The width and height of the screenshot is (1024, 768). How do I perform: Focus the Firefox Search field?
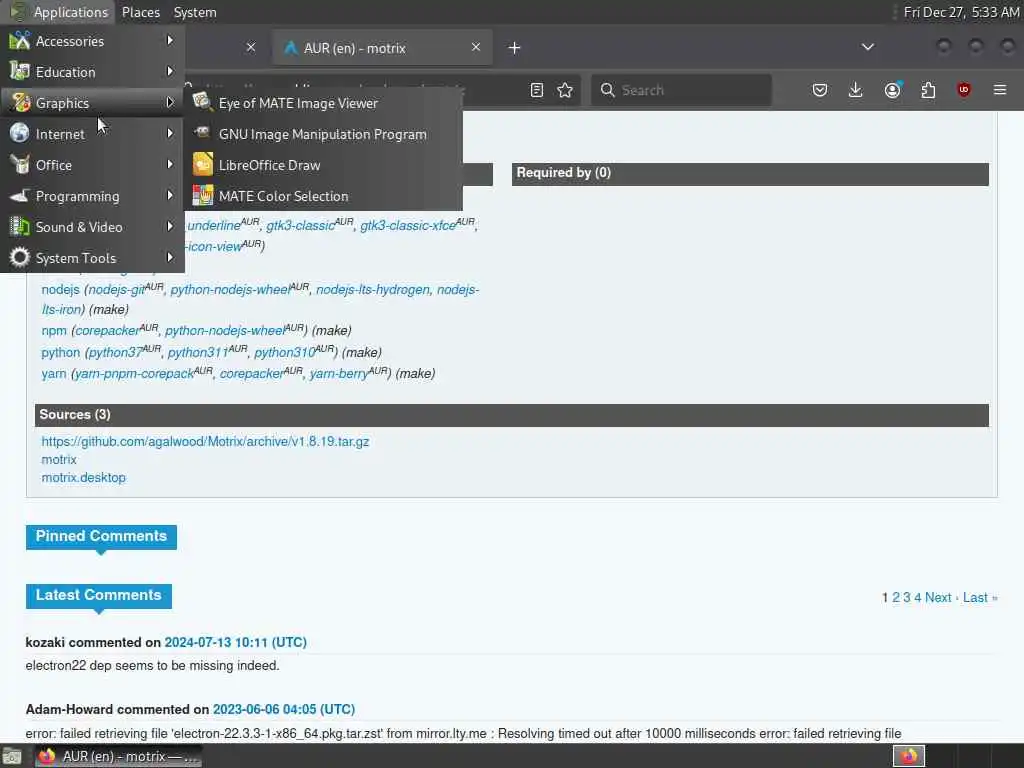click(x=681, y=90)
